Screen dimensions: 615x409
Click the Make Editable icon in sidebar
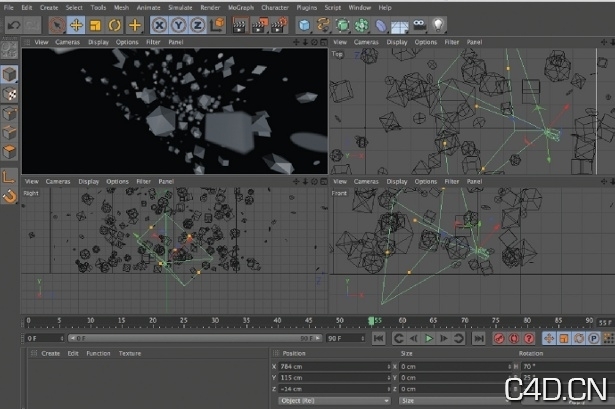[x=9, y=50]
